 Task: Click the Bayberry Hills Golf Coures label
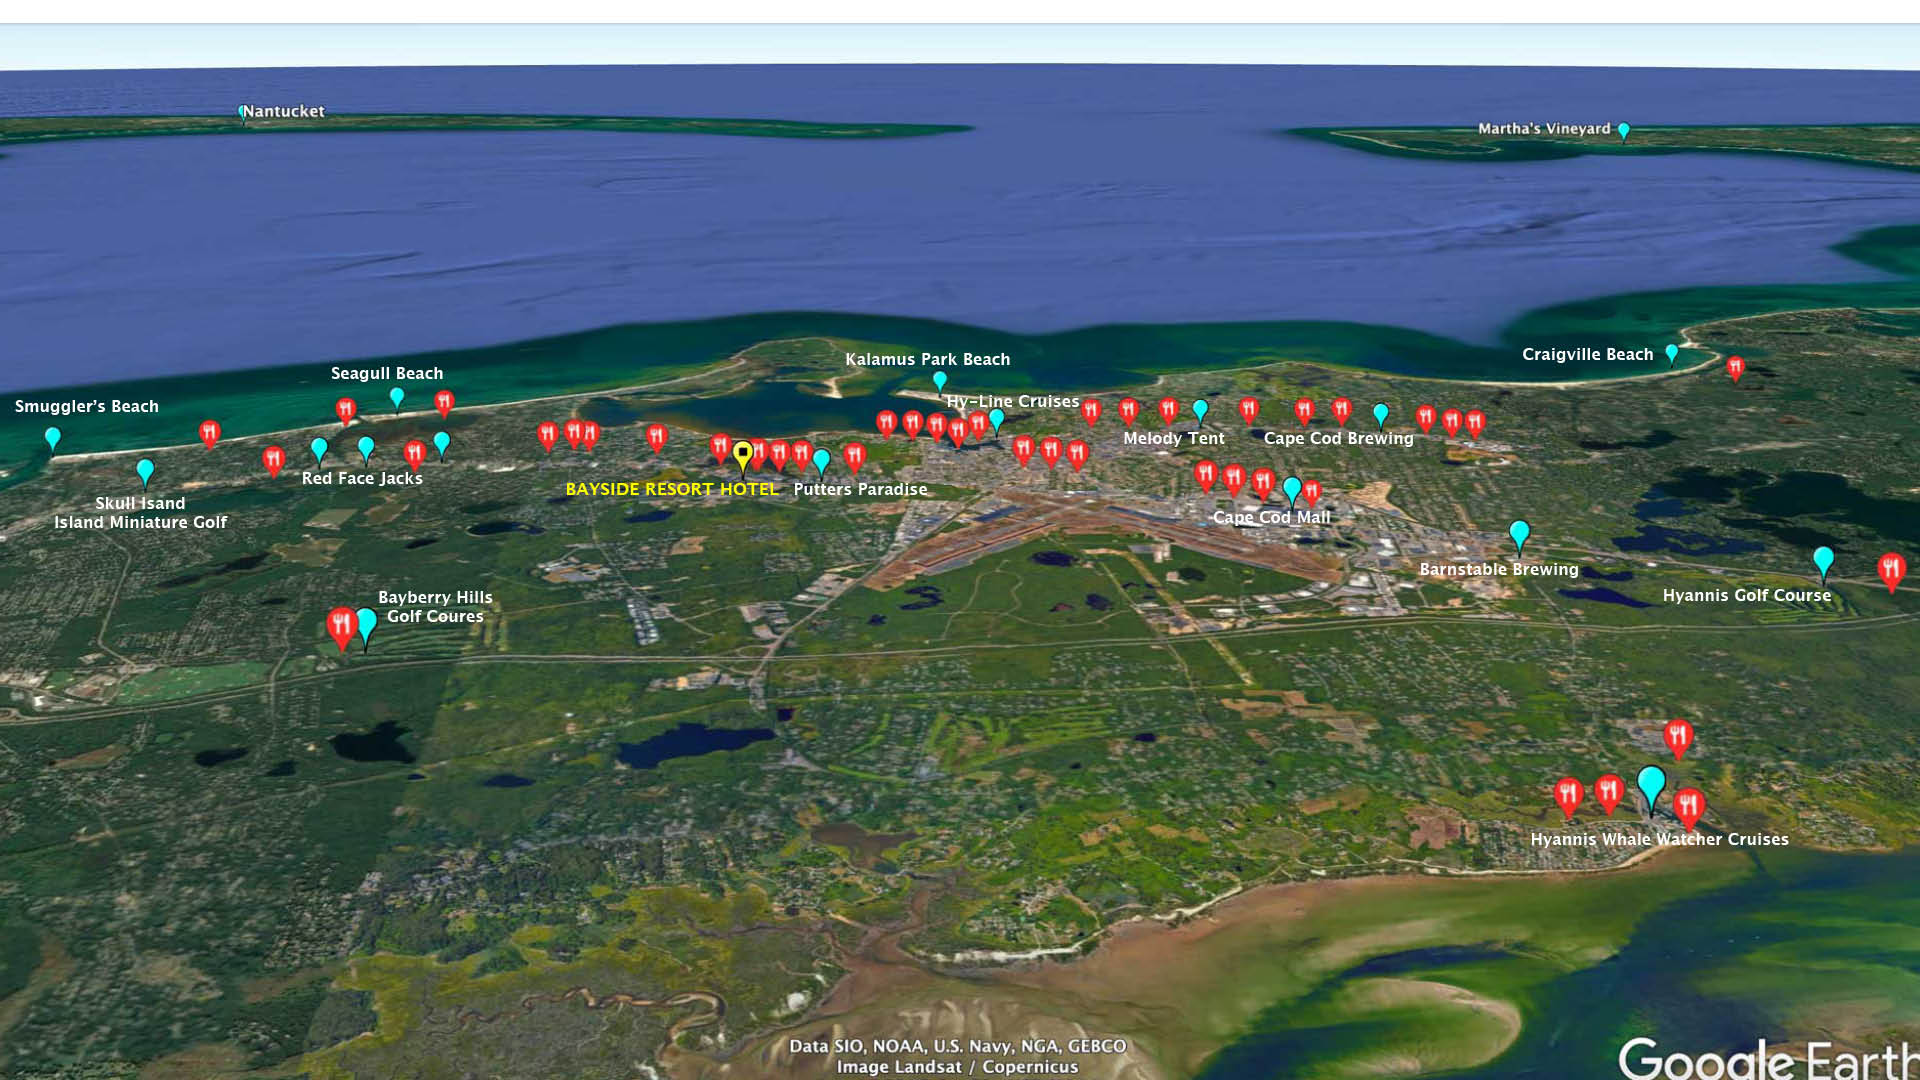[x=435, y=606]
